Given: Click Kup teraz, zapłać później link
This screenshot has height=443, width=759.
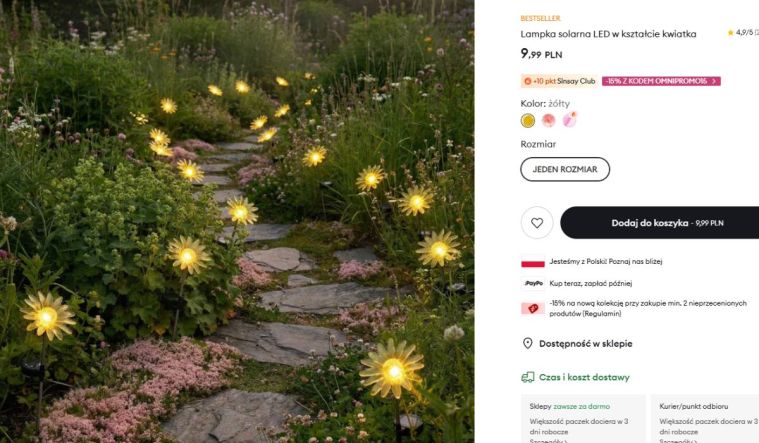Looking at the screenshot, I should (x=591, y=283).
